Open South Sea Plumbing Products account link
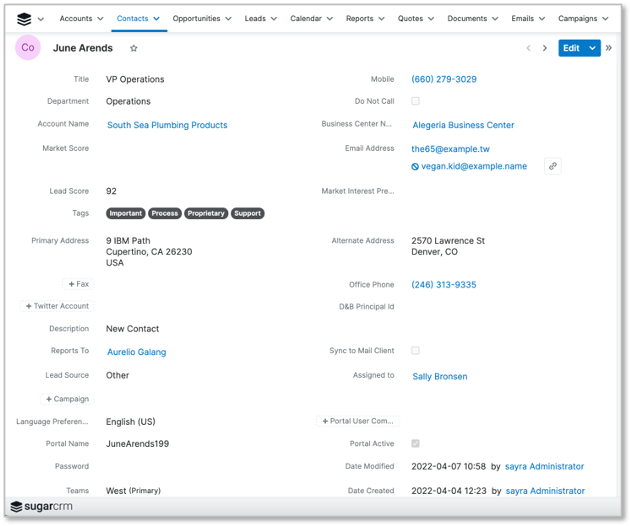630x526 pixels. pyautogui.click(x=167, y=125)
